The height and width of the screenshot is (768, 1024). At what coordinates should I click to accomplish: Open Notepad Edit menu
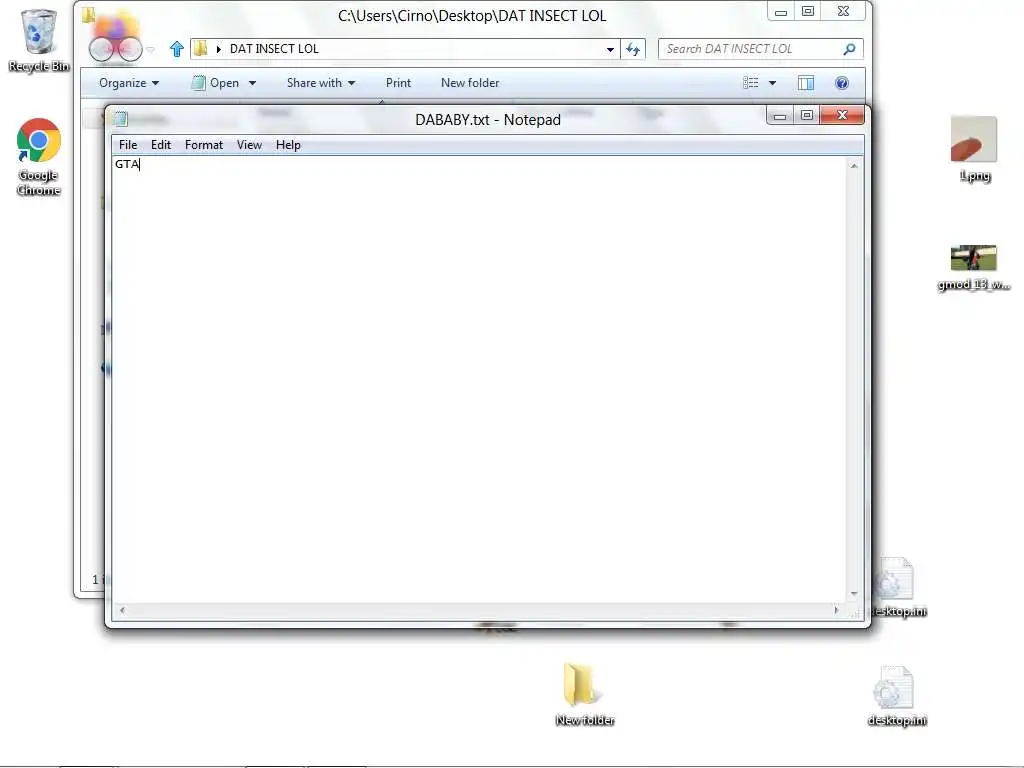(161, 145)
